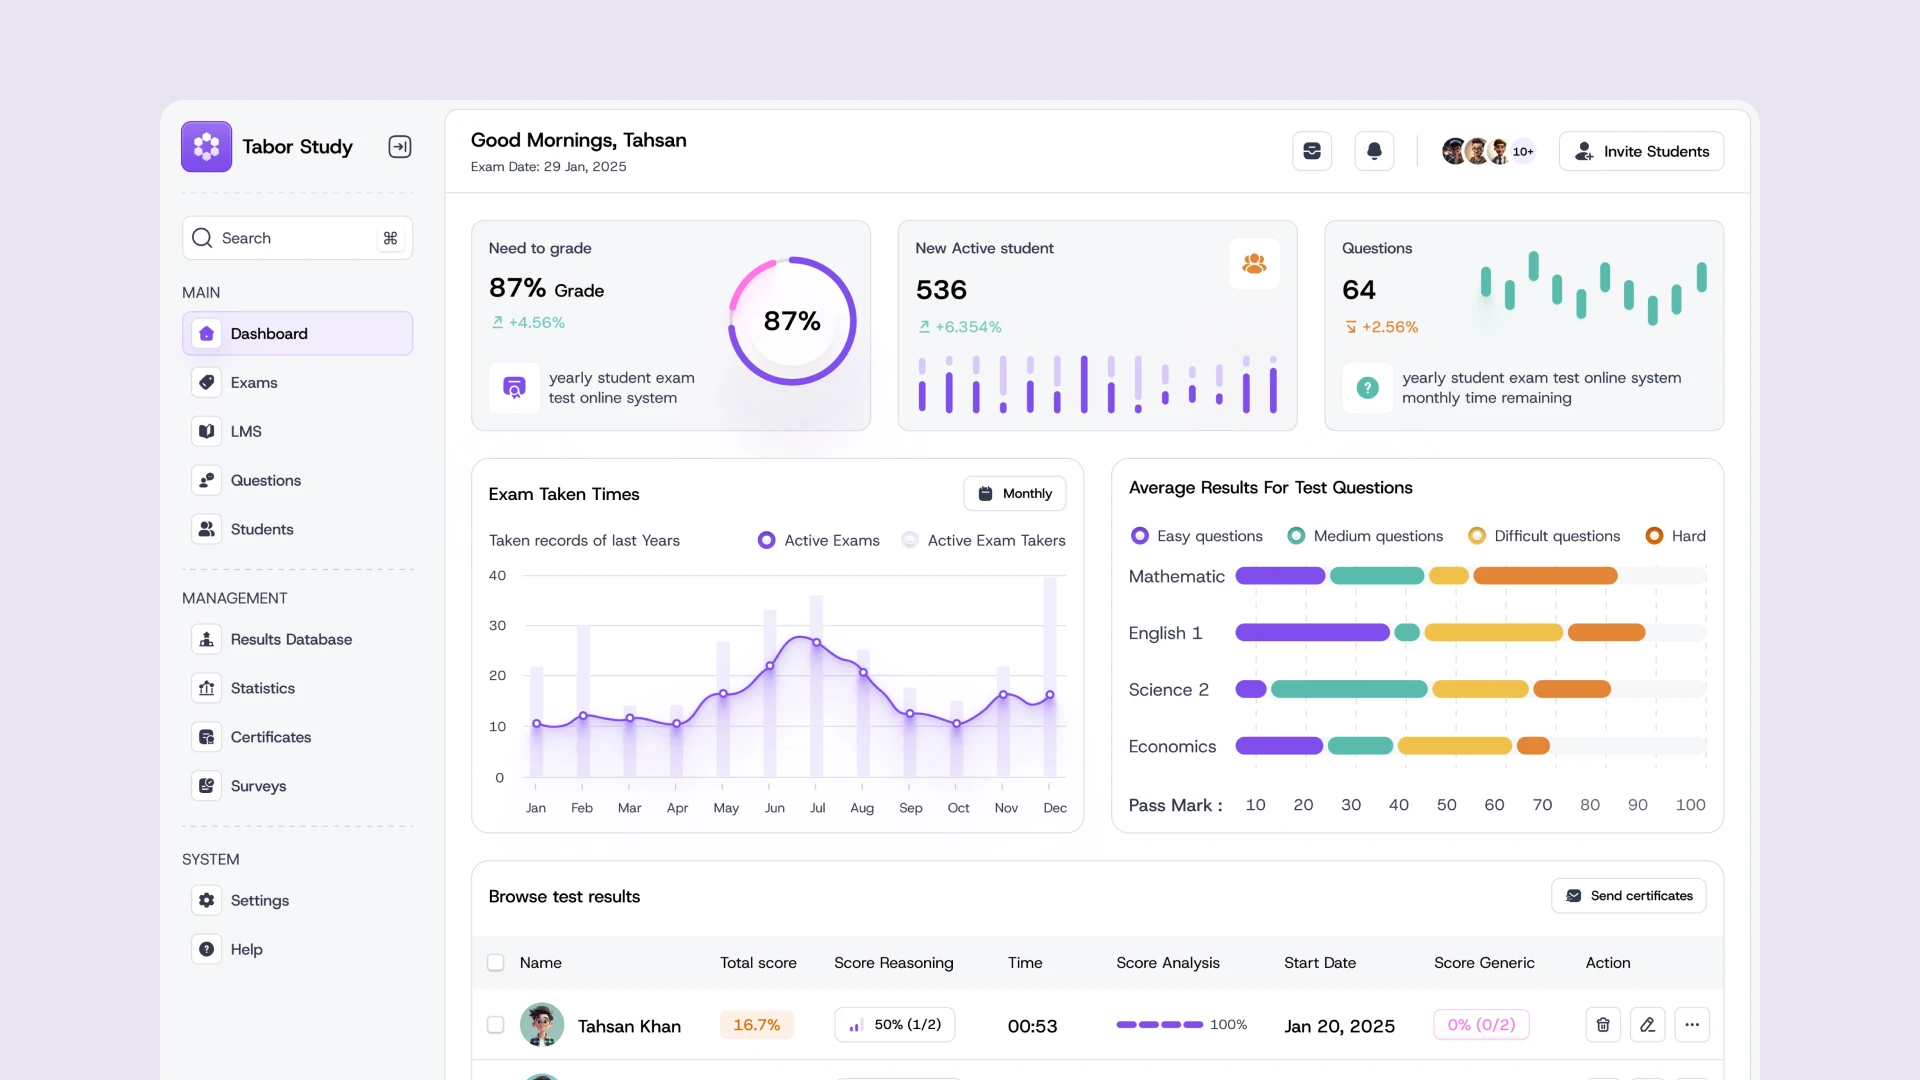
Task: Click the search magnifier icon
Action: point(202,238)
